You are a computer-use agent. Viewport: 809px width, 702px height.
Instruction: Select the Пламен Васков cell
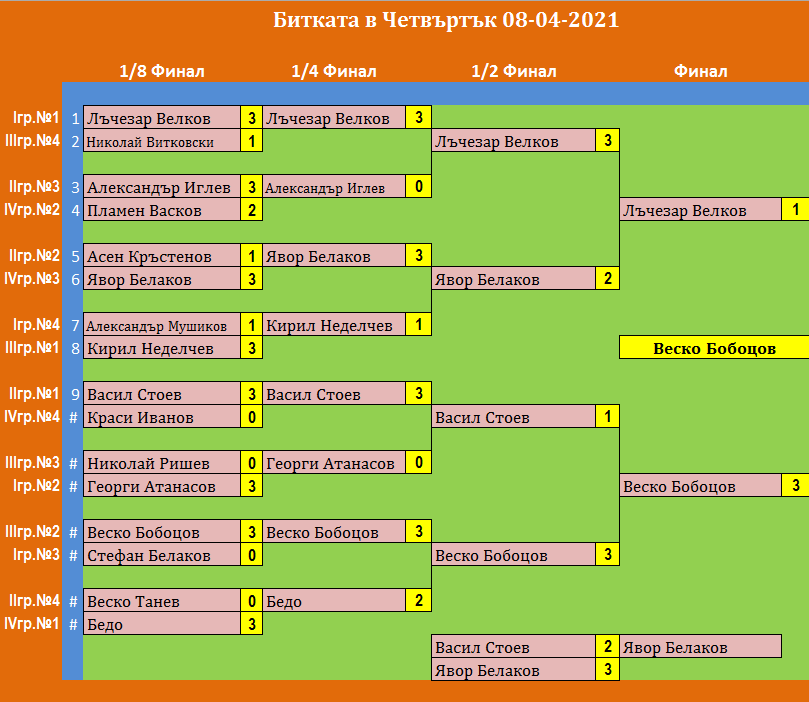[162, 211]
